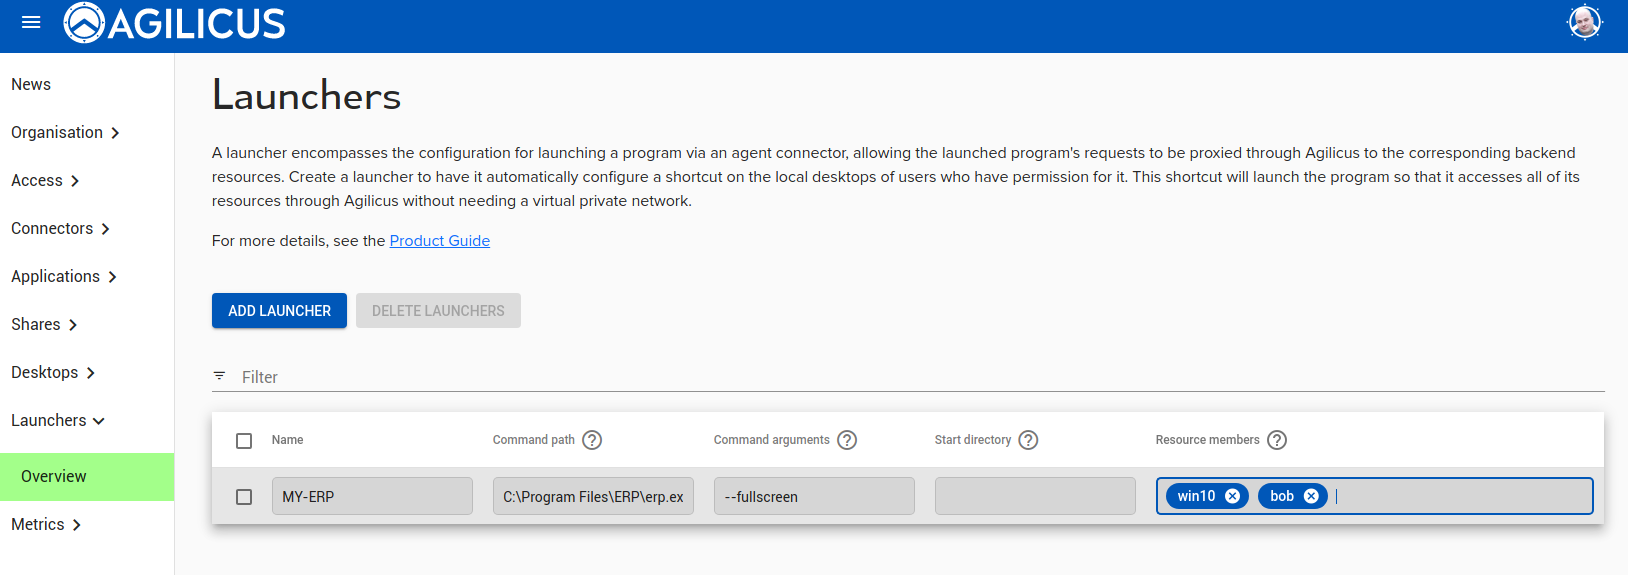Open the hamburger navigation menu

pyautogui.click(x=31, y=22)
